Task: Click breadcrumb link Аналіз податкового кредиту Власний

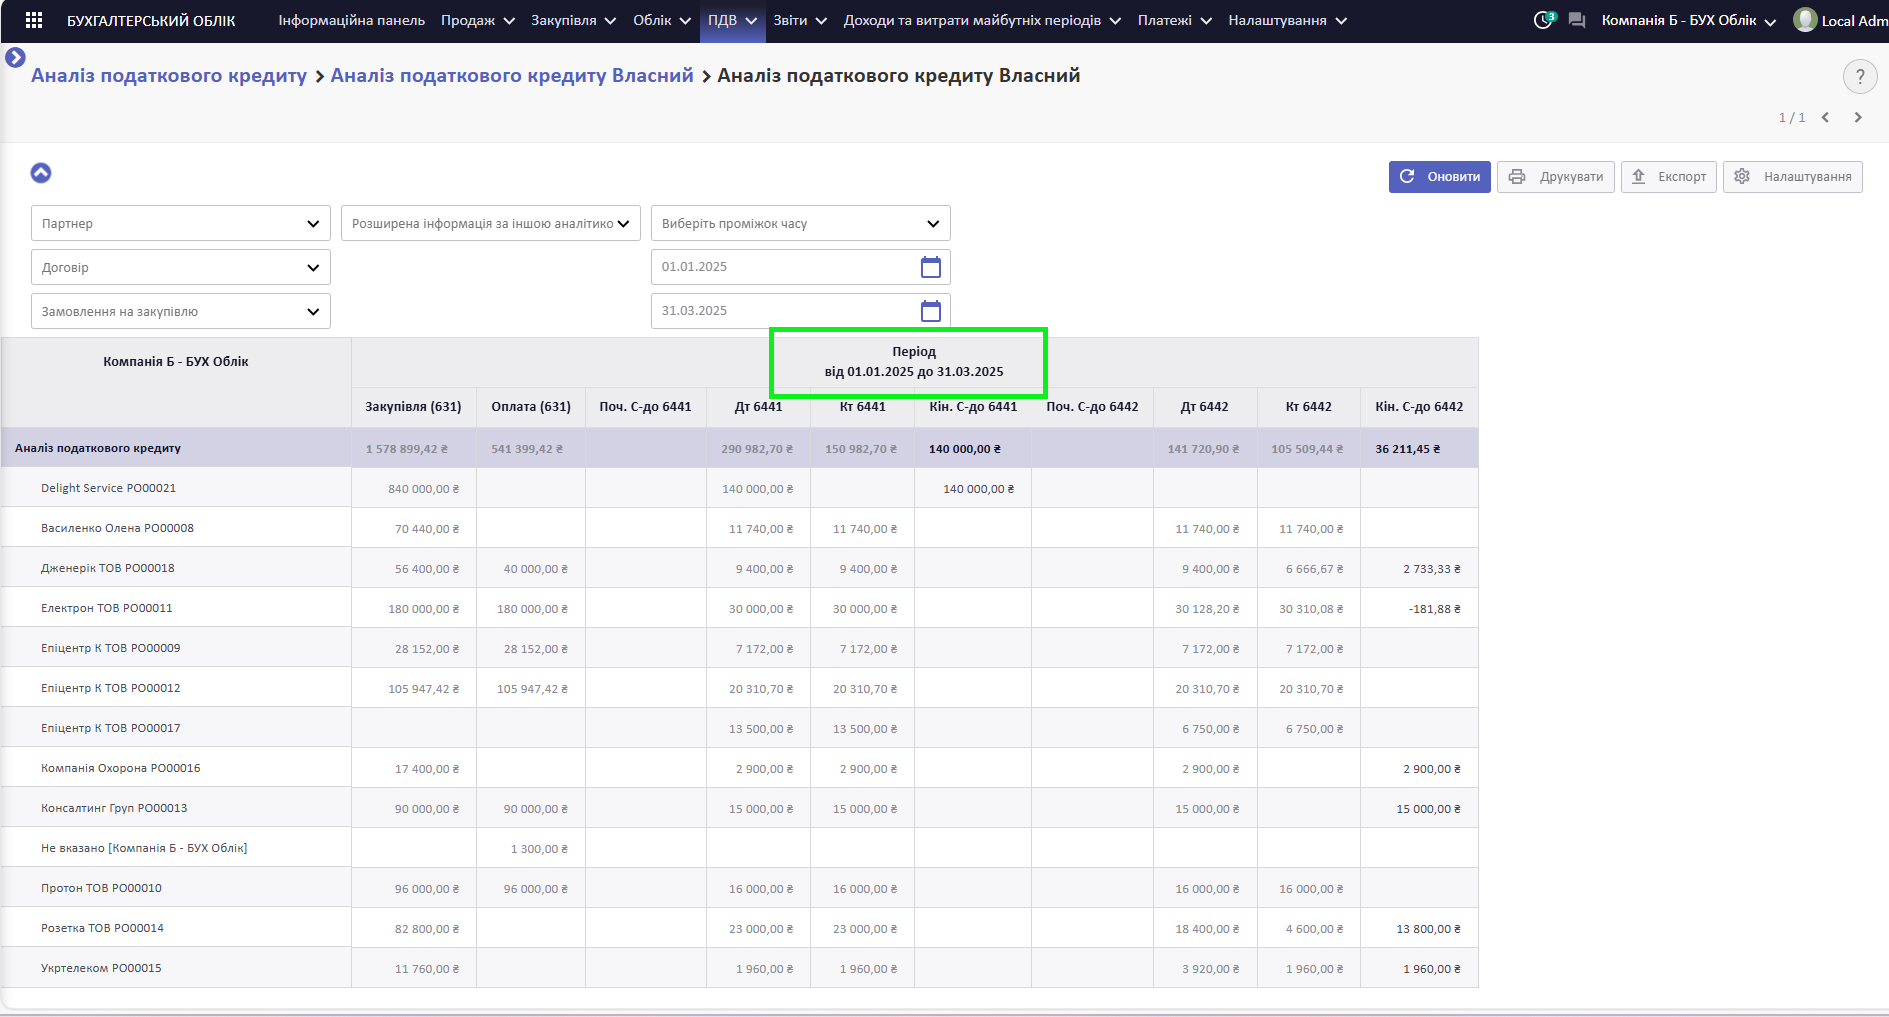Action: (512, 75)
